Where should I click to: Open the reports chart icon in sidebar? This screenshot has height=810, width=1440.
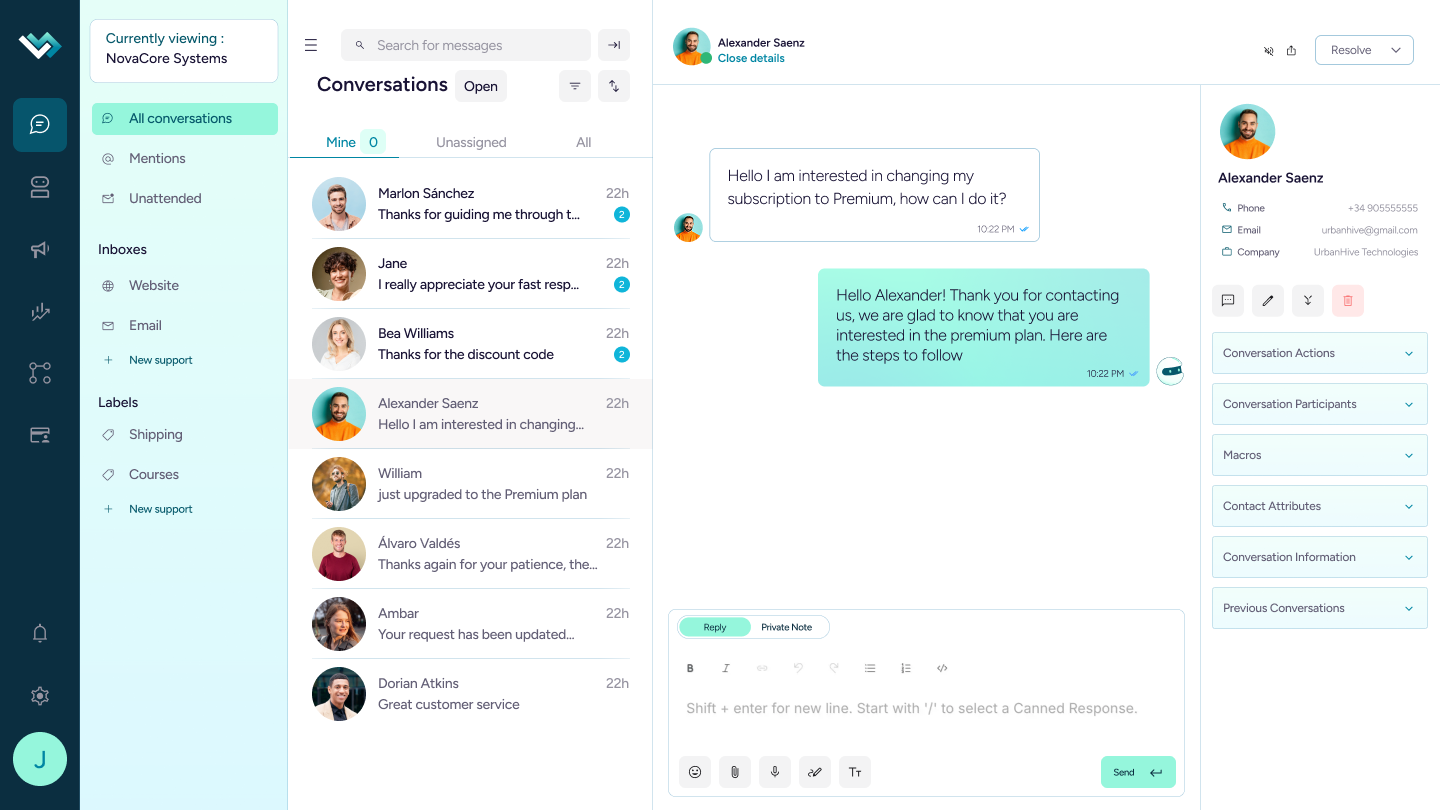tap(40, 312)
